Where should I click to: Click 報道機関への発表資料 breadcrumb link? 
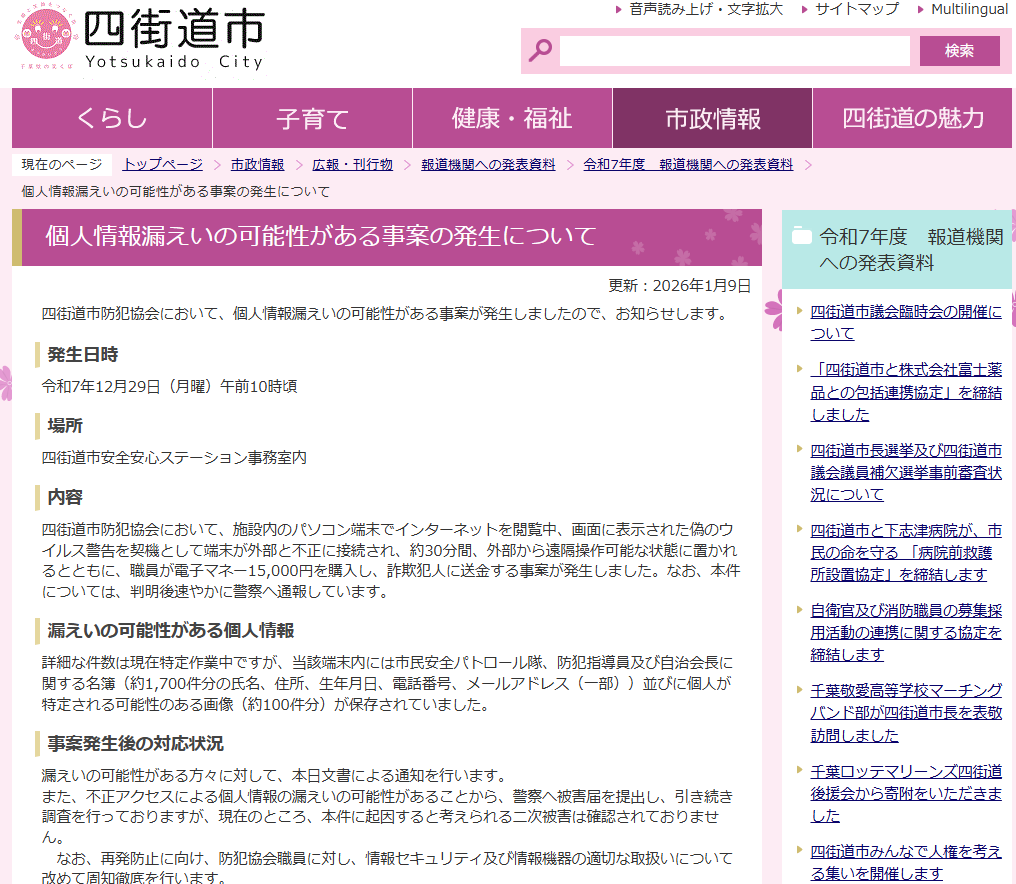pyautogui.click(x=488, y=165)
